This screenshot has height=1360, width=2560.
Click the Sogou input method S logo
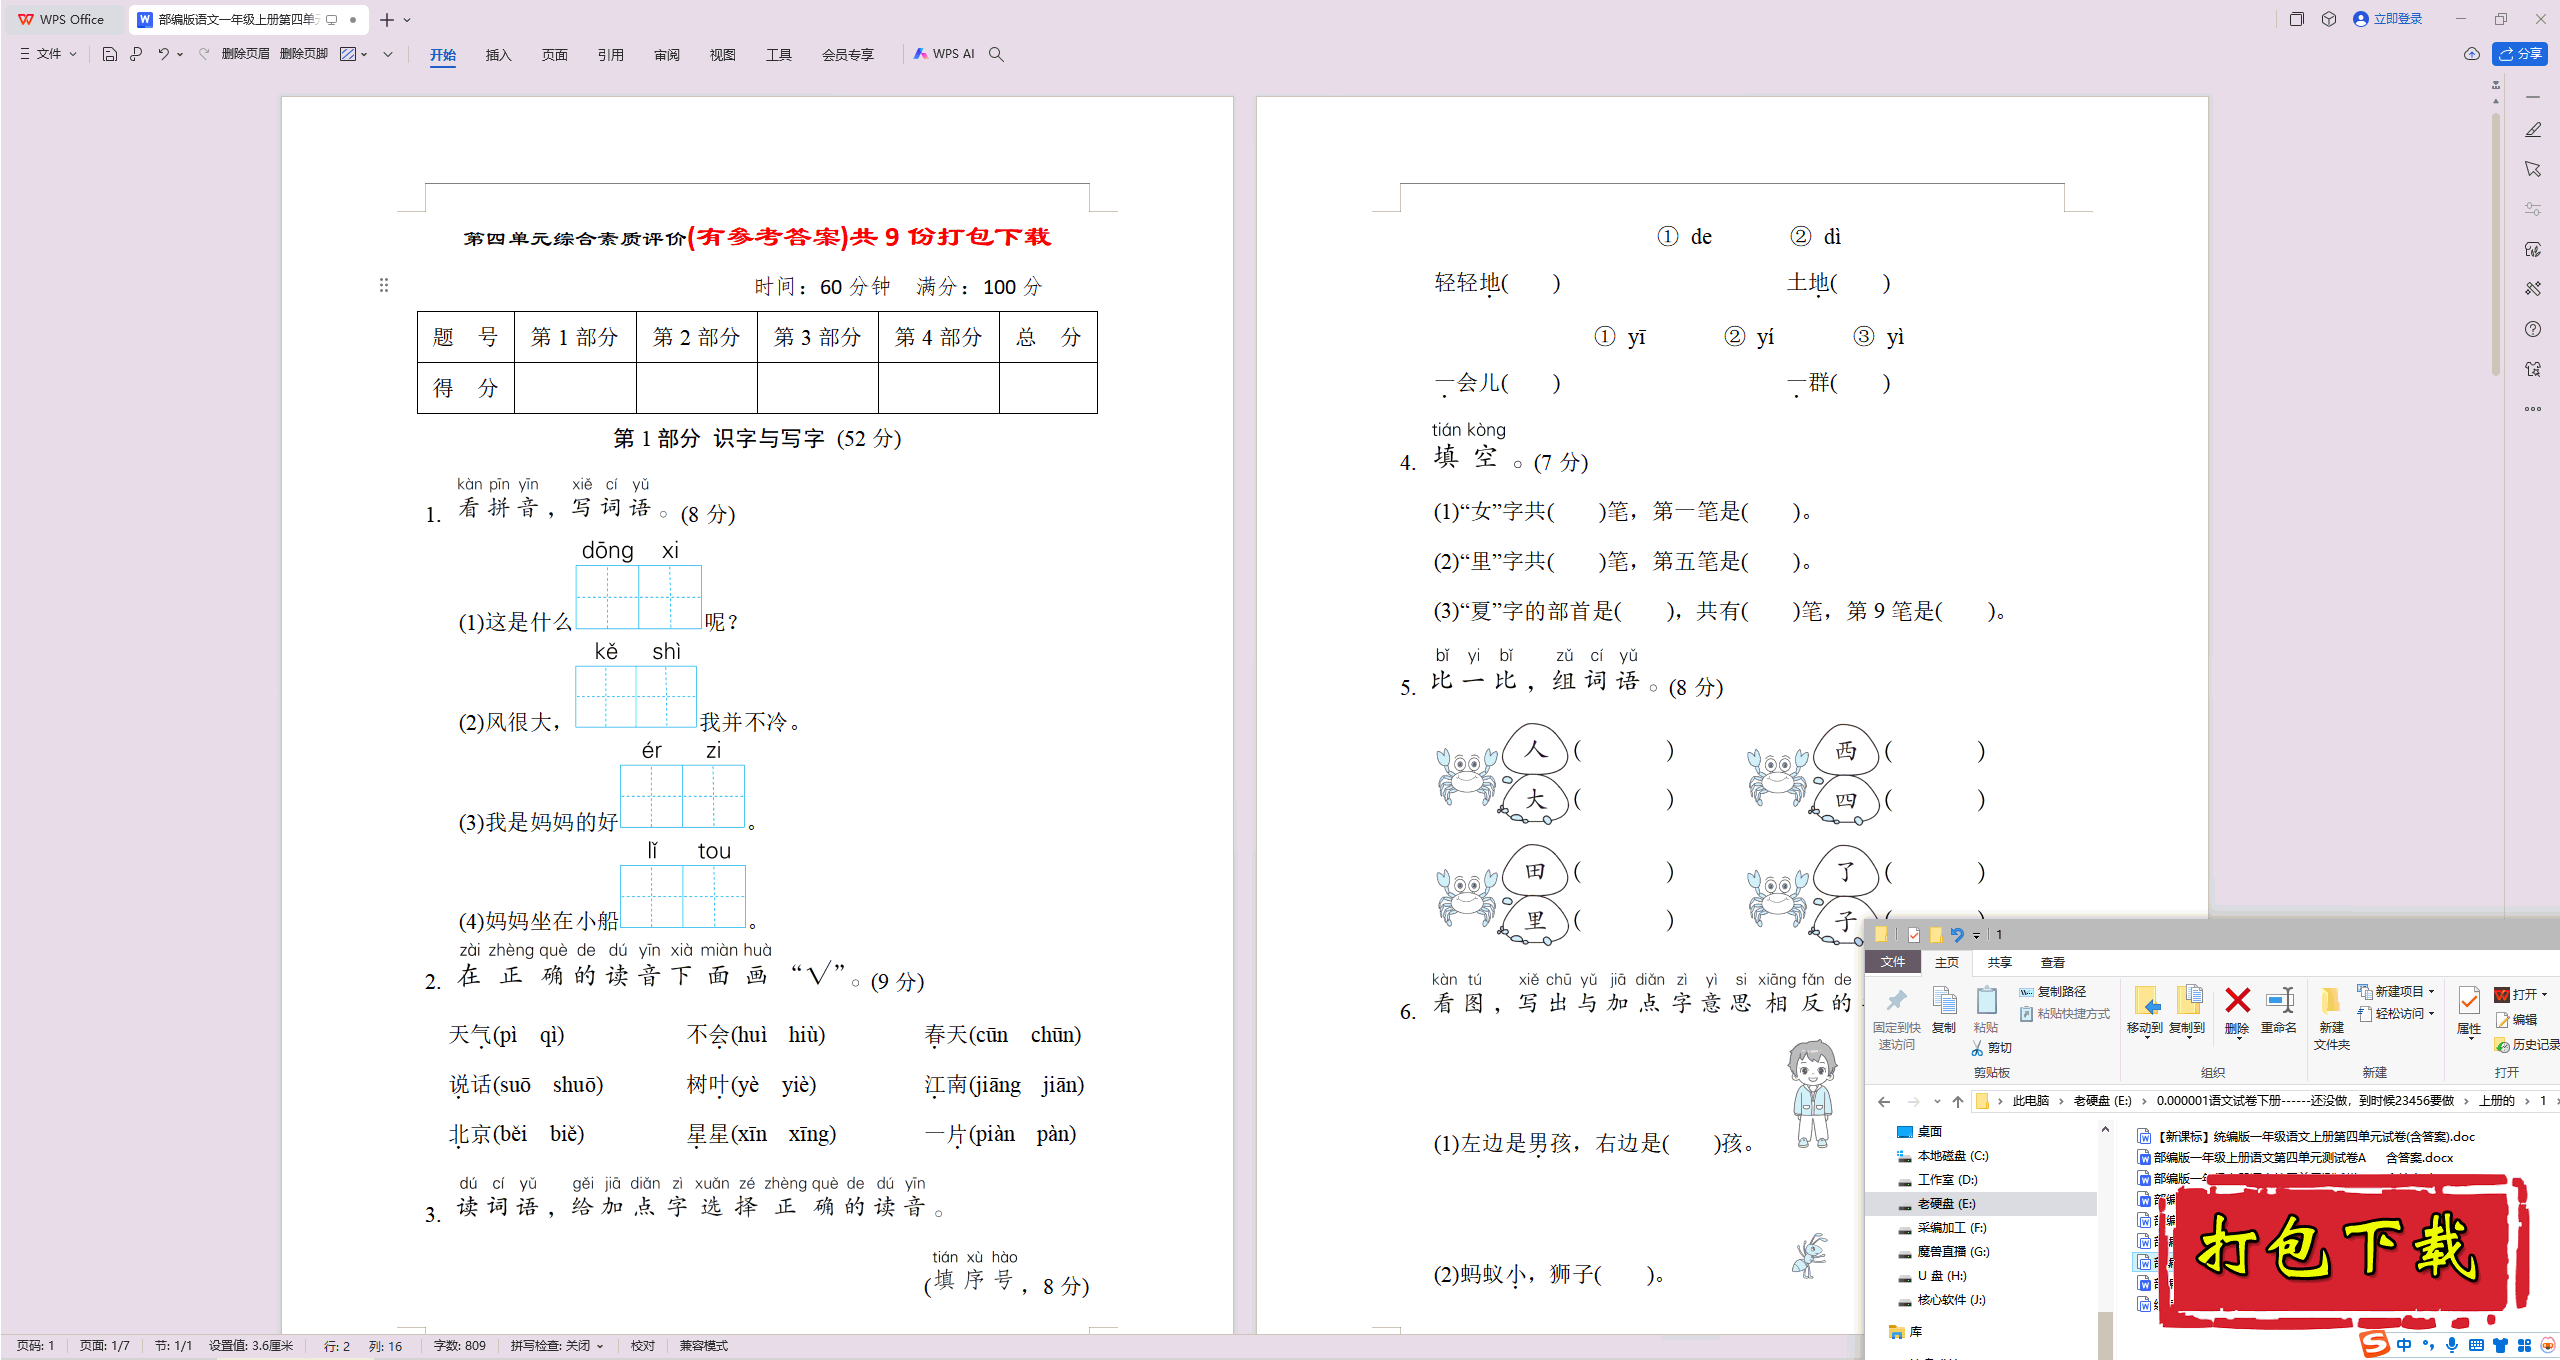tap(2375, 1344)
